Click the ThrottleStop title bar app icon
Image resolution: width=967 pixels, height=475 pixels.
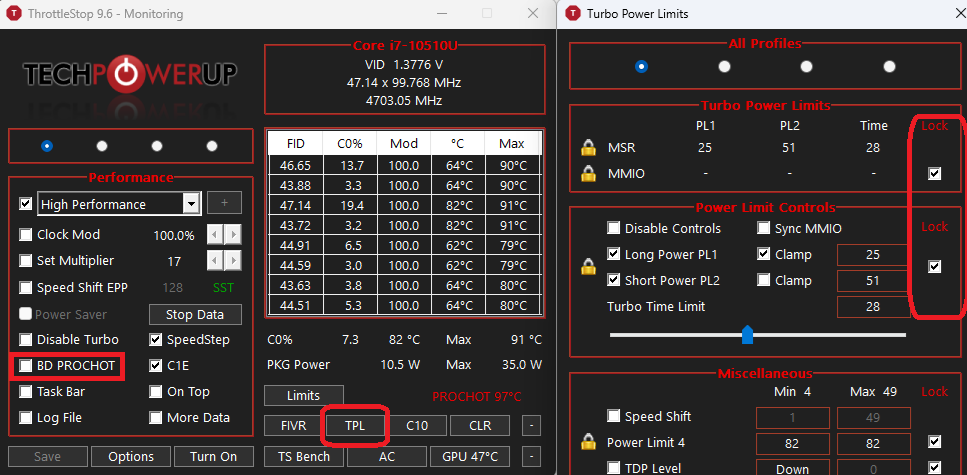pyautogui.click(x=15, y=14)
